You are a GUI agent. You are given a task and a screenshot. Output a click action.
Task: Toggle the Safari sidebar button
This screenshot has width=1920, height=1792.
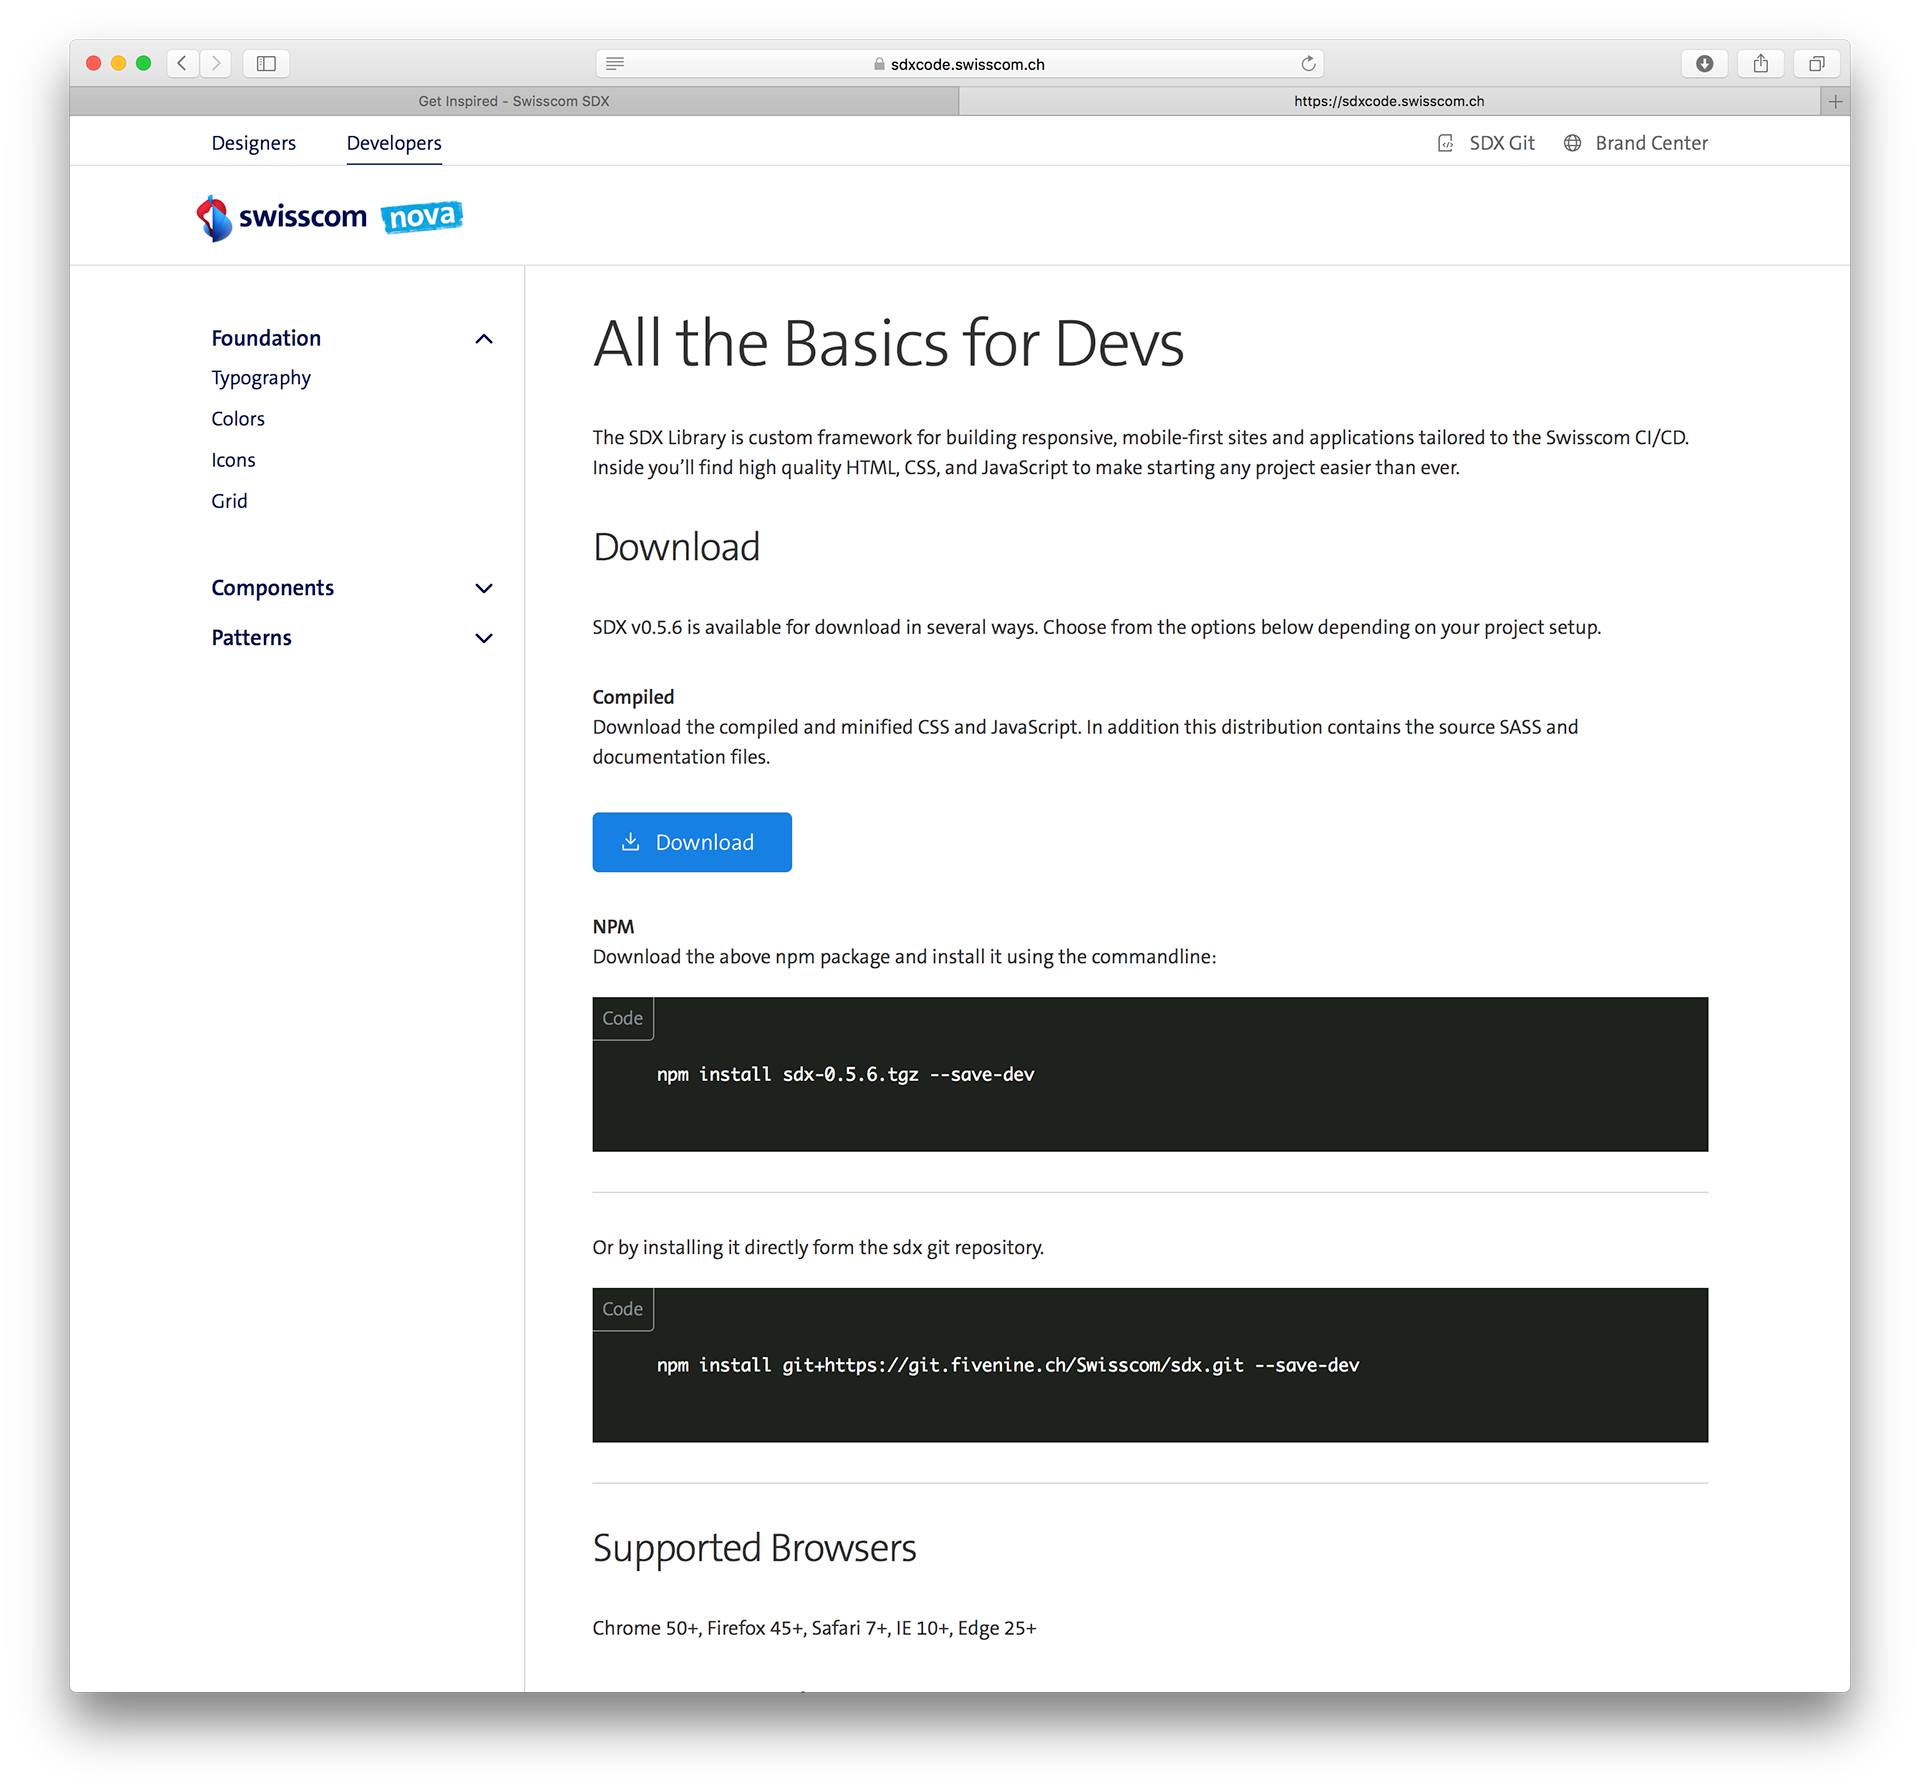point(266,63)
